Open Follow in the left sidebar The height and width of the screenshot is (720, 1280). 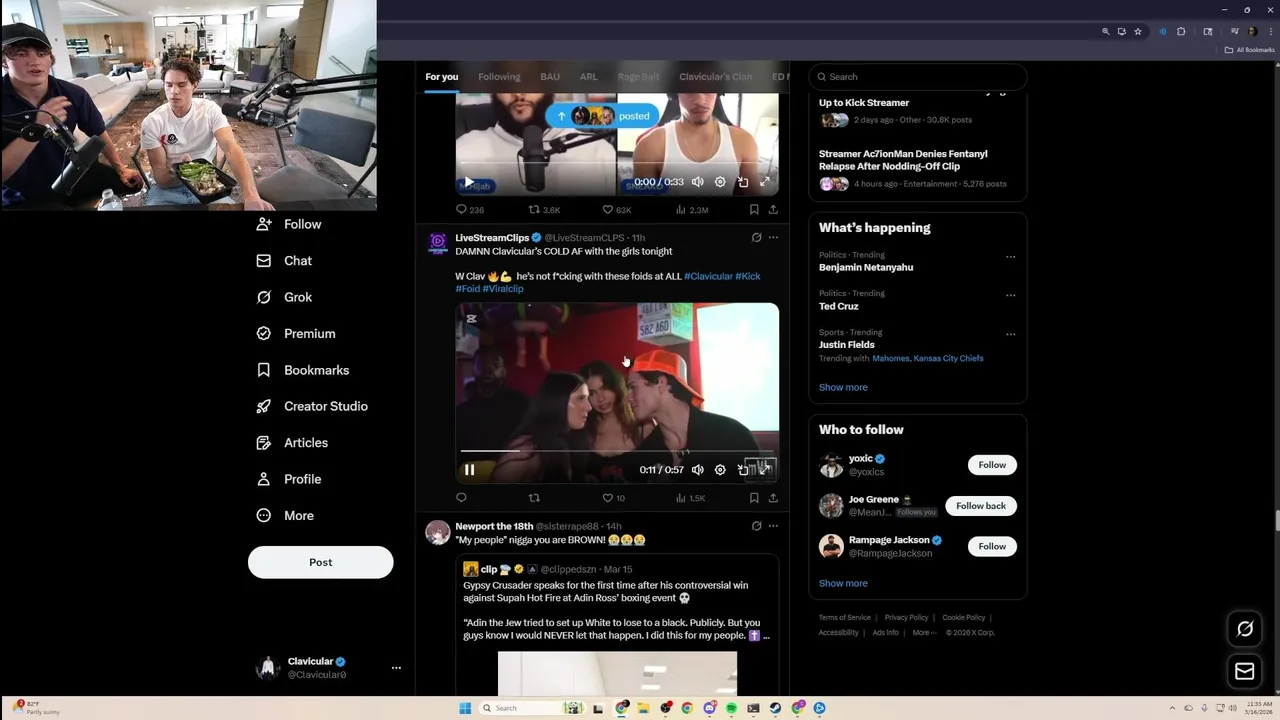[x=289, y=224]
